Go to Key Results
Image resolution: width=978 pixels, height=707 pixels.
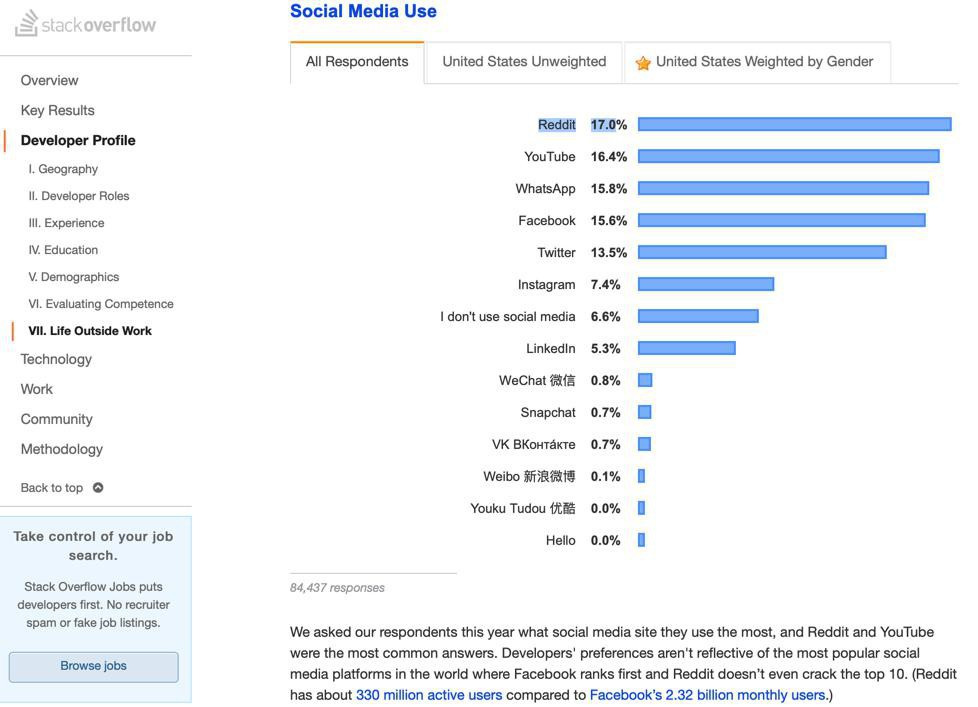(57, 110)
